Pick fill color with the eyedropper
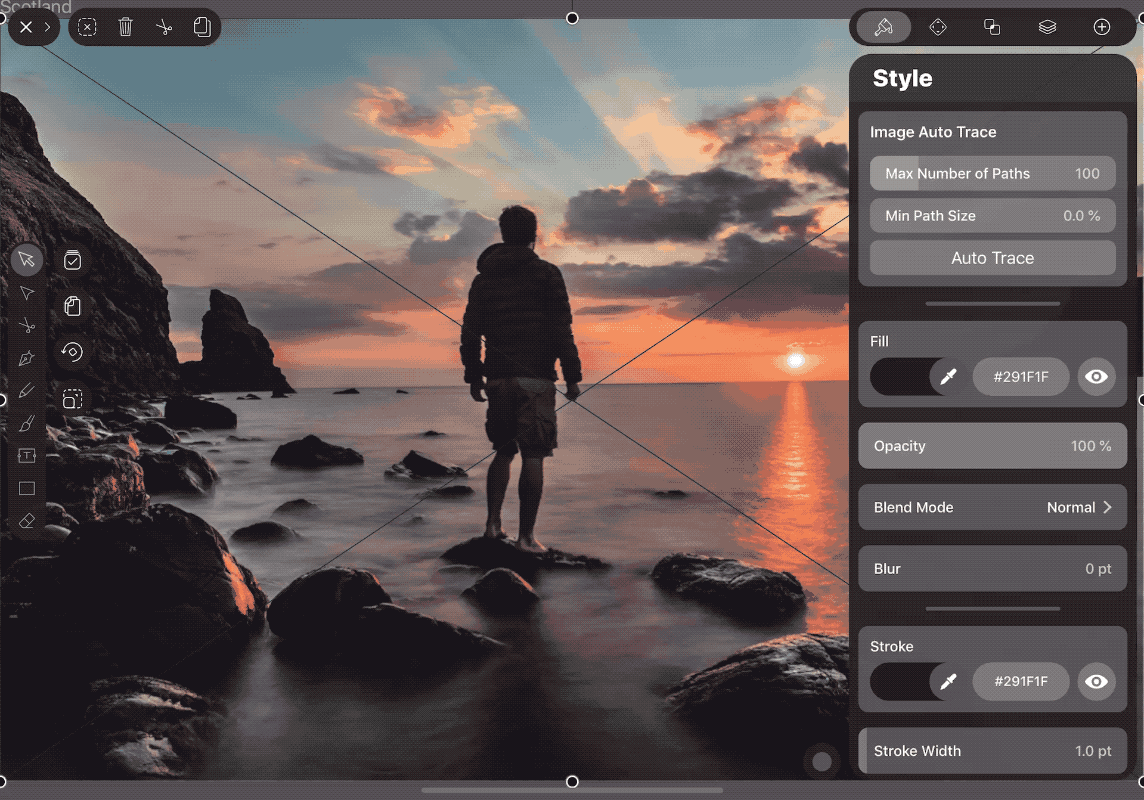This screenshot has width=1144, height=800. click(x=948, y=377)
